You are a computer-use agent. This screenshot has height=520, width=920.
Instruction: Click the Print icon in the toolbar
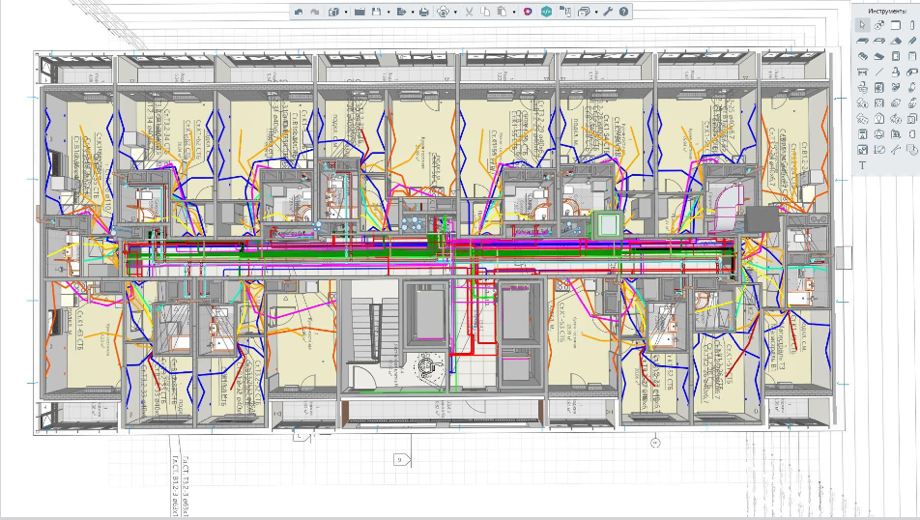(424, 12)
